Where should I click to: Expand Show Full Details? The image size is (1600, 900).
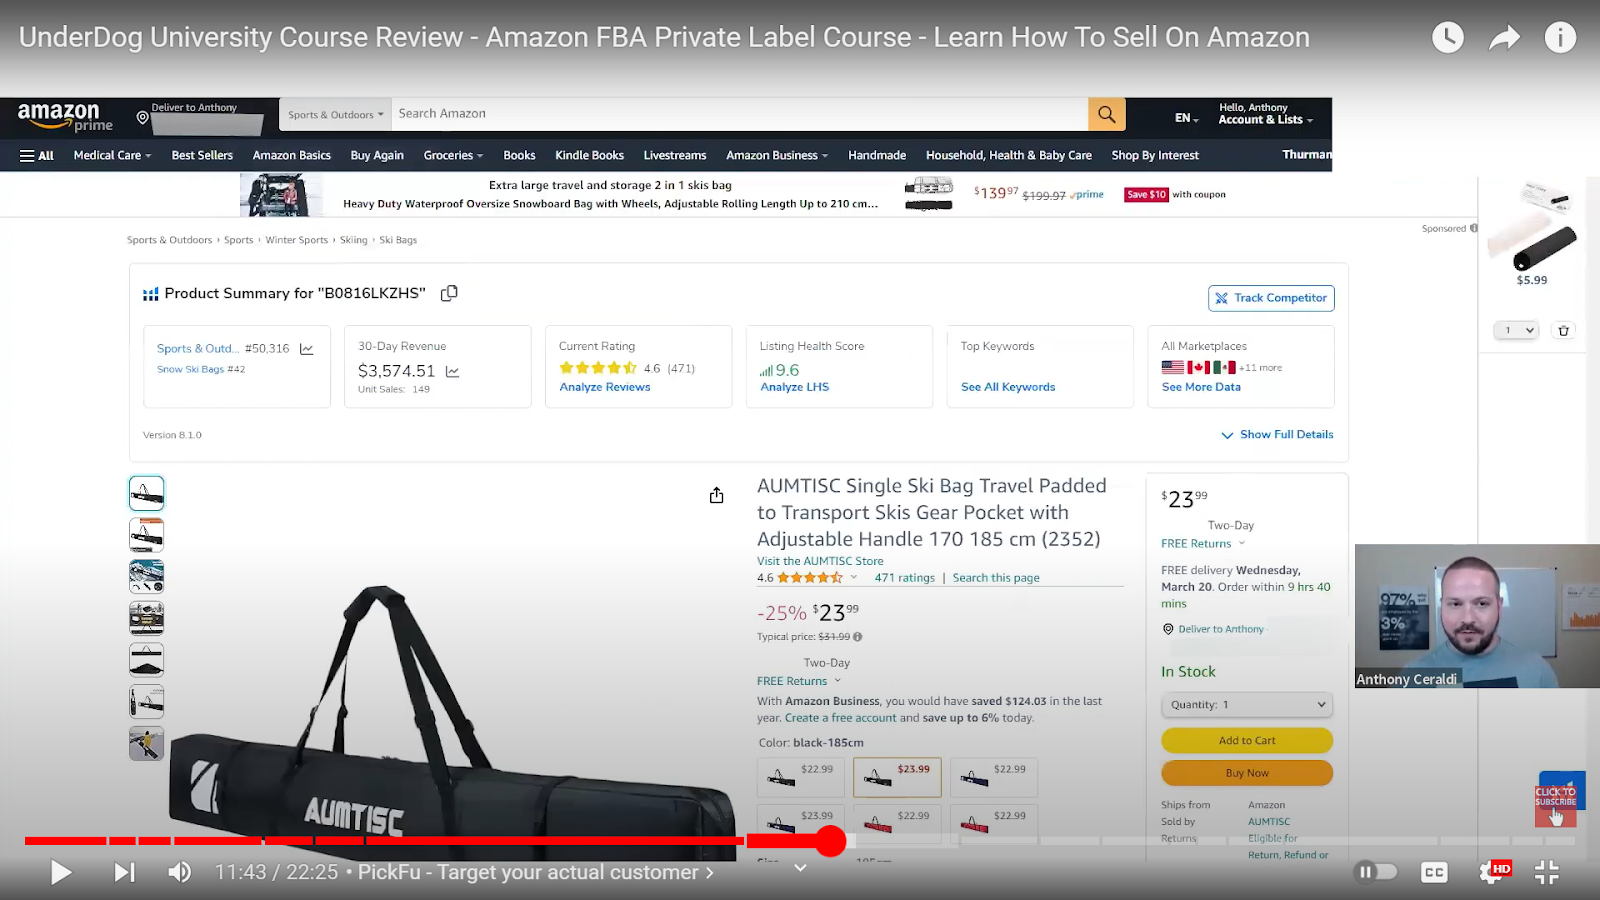click(1277, 435)
